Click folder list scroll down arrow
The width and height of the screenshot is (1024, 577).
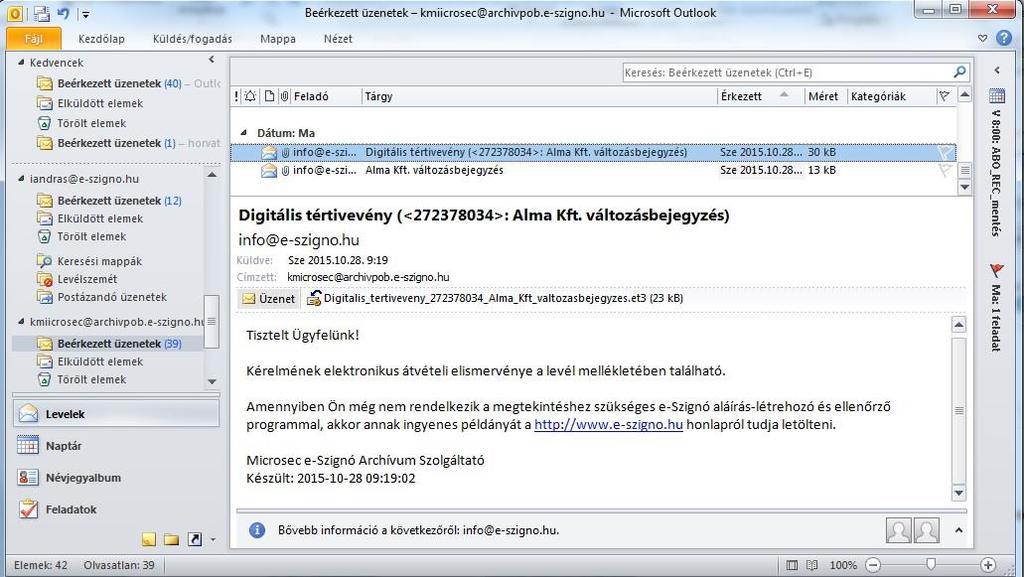[212, 381]
